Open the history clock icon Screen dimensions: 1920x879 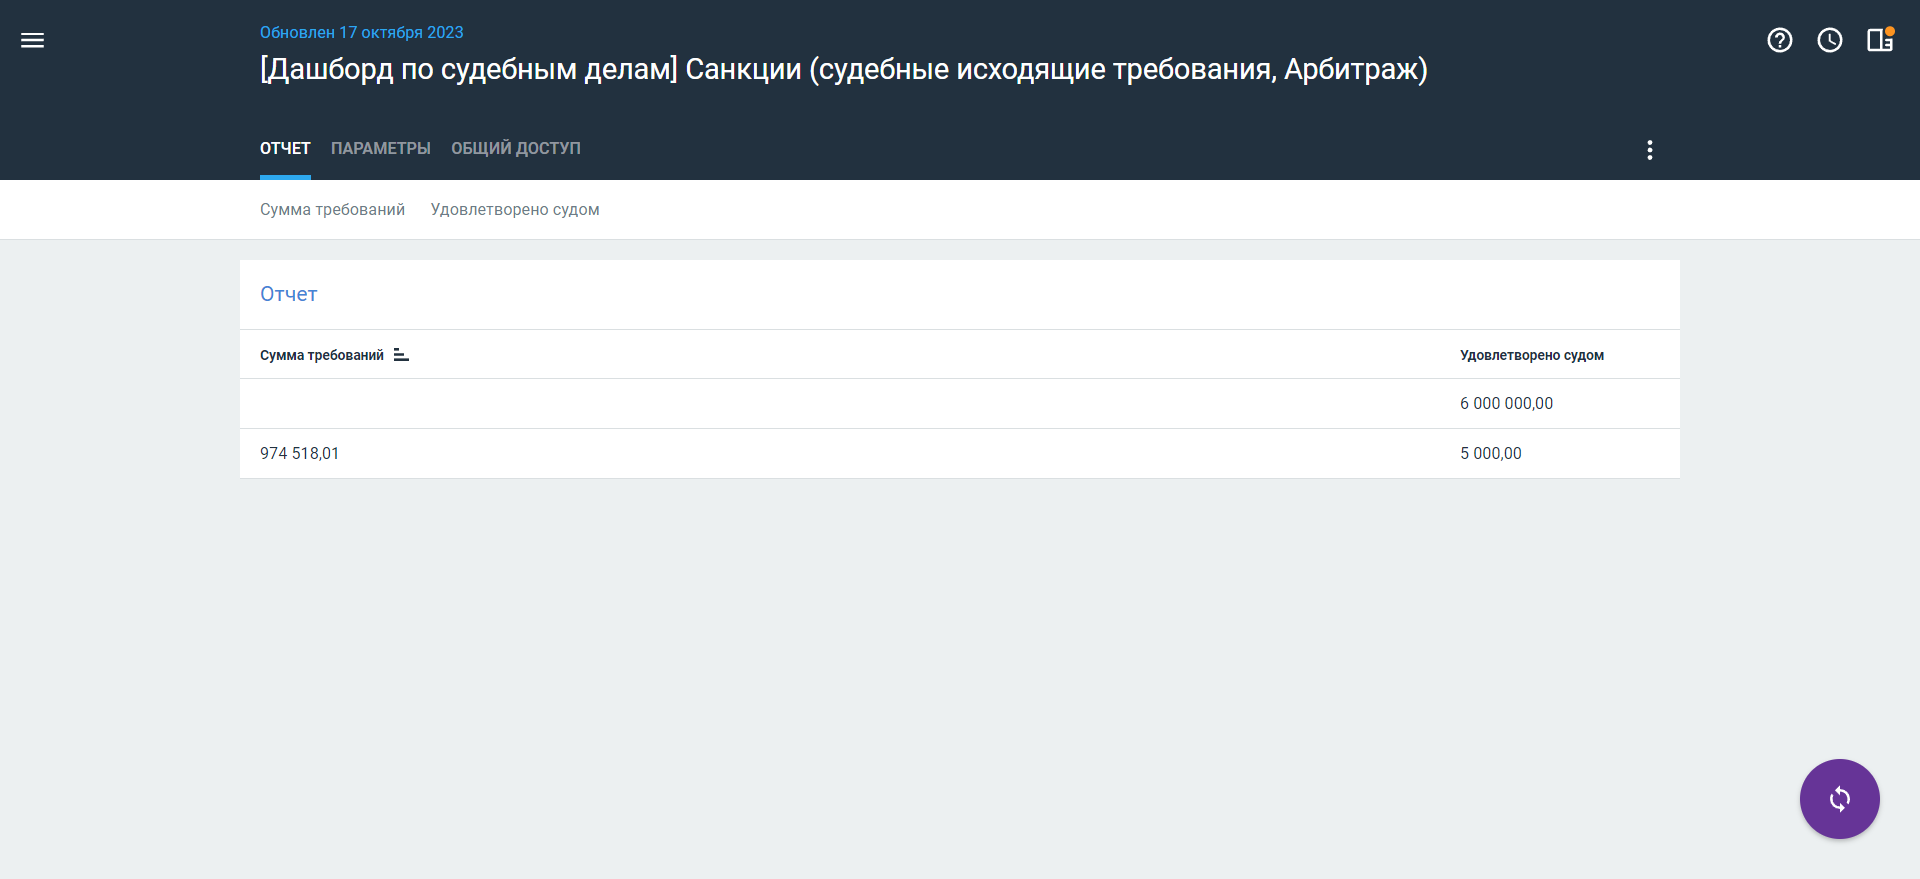[x=1830, y=40]
